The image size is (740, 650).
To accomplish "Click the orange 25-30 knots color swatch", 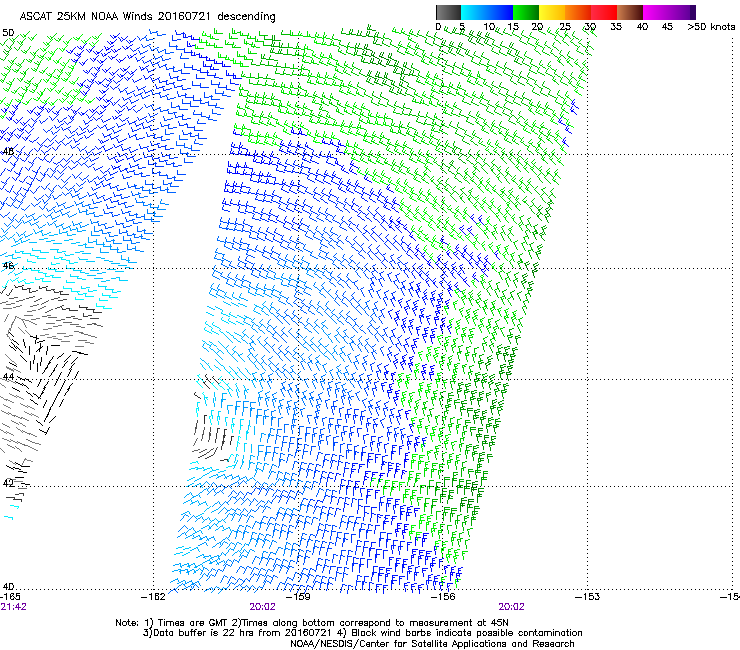I will coord(577,12).
